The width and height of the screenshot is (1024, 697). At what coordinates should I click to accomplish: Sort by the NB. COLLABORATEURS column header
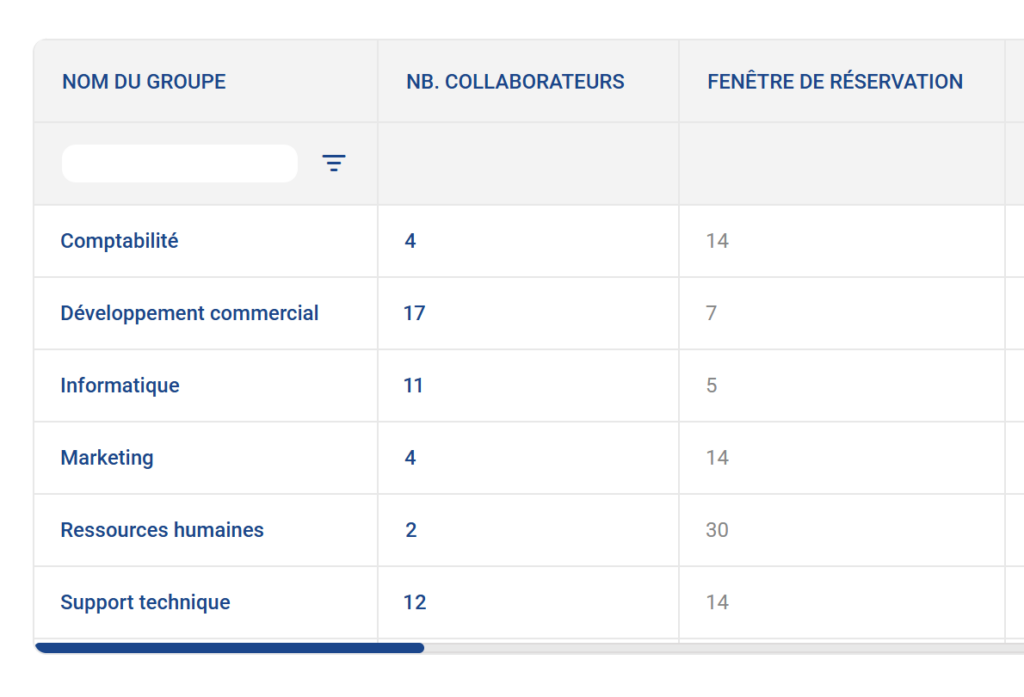pos(514,81)
